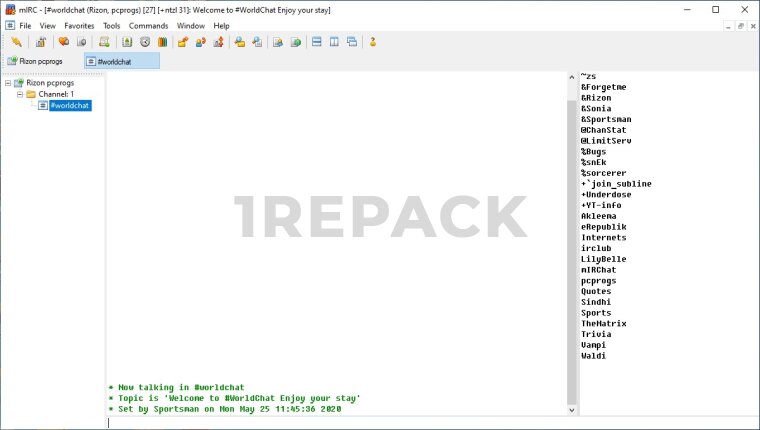Open the Favorites heart icon

63,42
